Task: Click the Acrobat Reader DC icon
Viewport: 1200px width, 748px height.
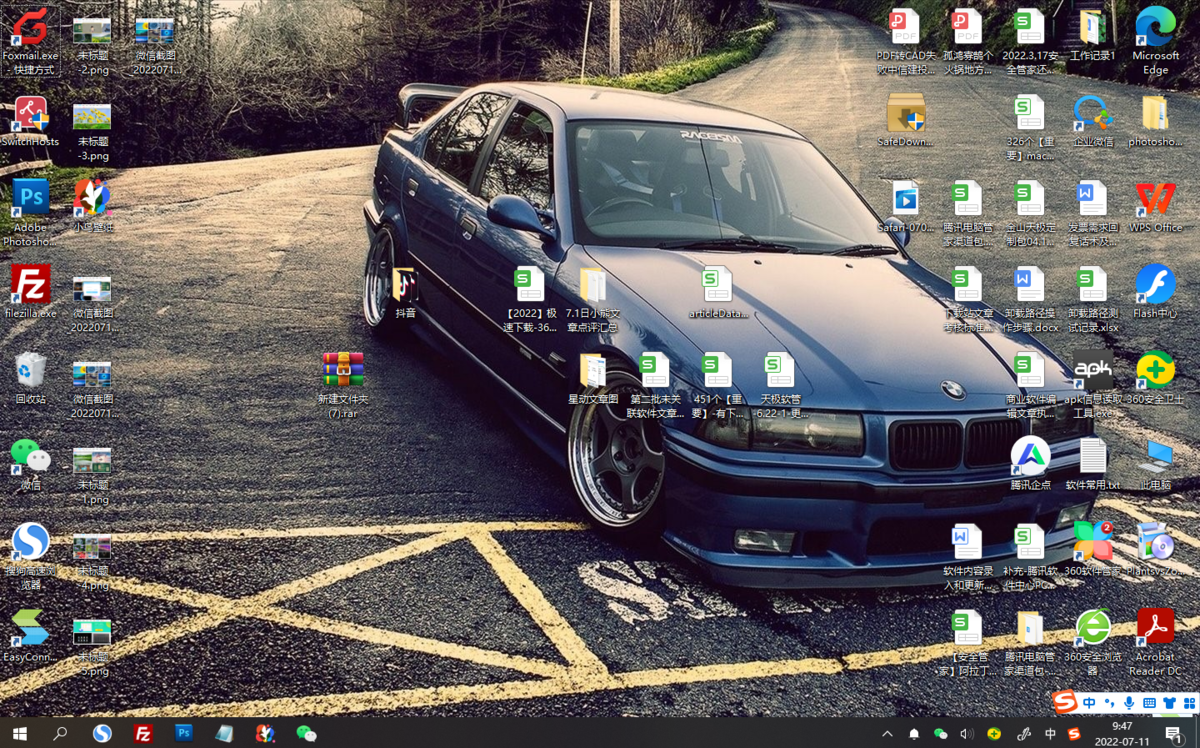Action: (1155, 628)
